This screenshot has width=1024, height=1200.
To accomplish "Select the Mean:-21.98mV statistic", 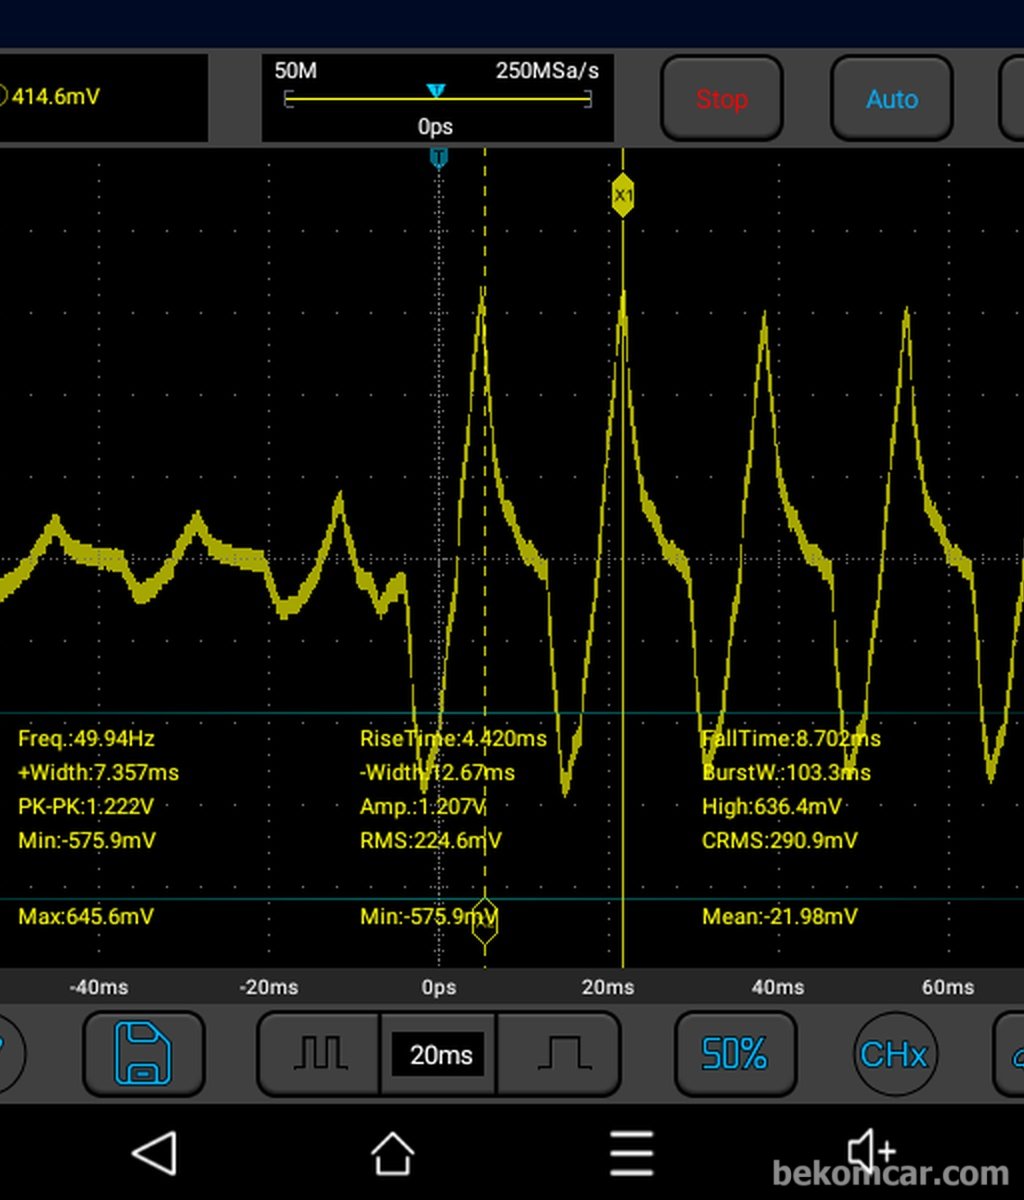I will [x=779, y=916].
